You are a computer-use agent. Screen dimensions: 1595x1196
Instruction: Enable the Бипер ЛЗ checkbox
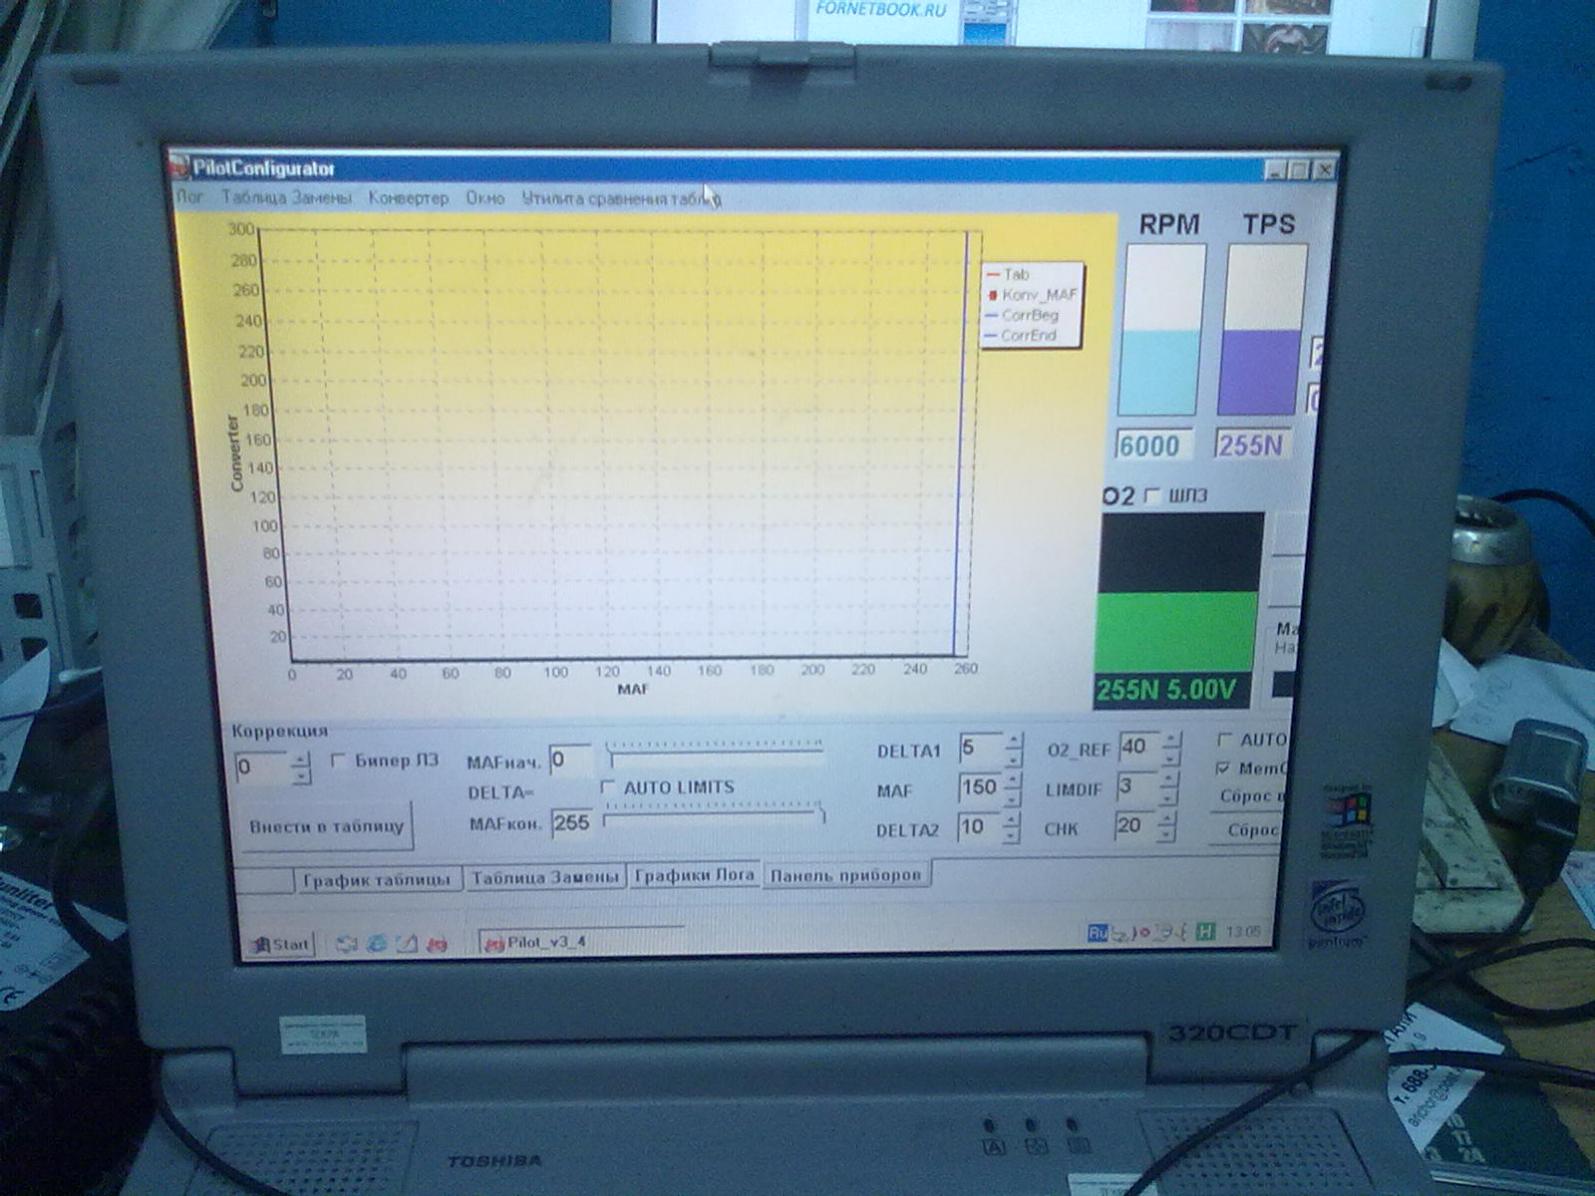point(338,761)
